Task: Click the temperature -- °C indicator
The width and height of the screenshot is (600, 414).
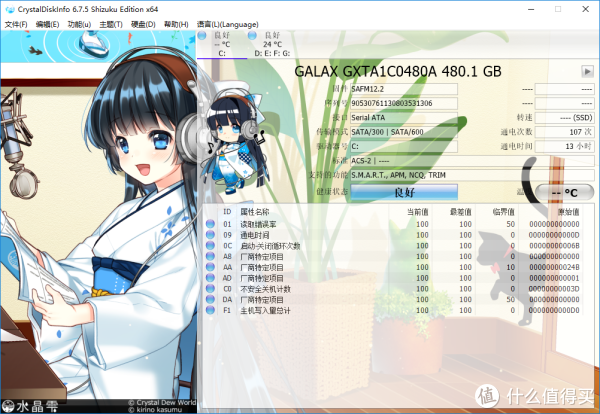Action: (x=564, y=192)
